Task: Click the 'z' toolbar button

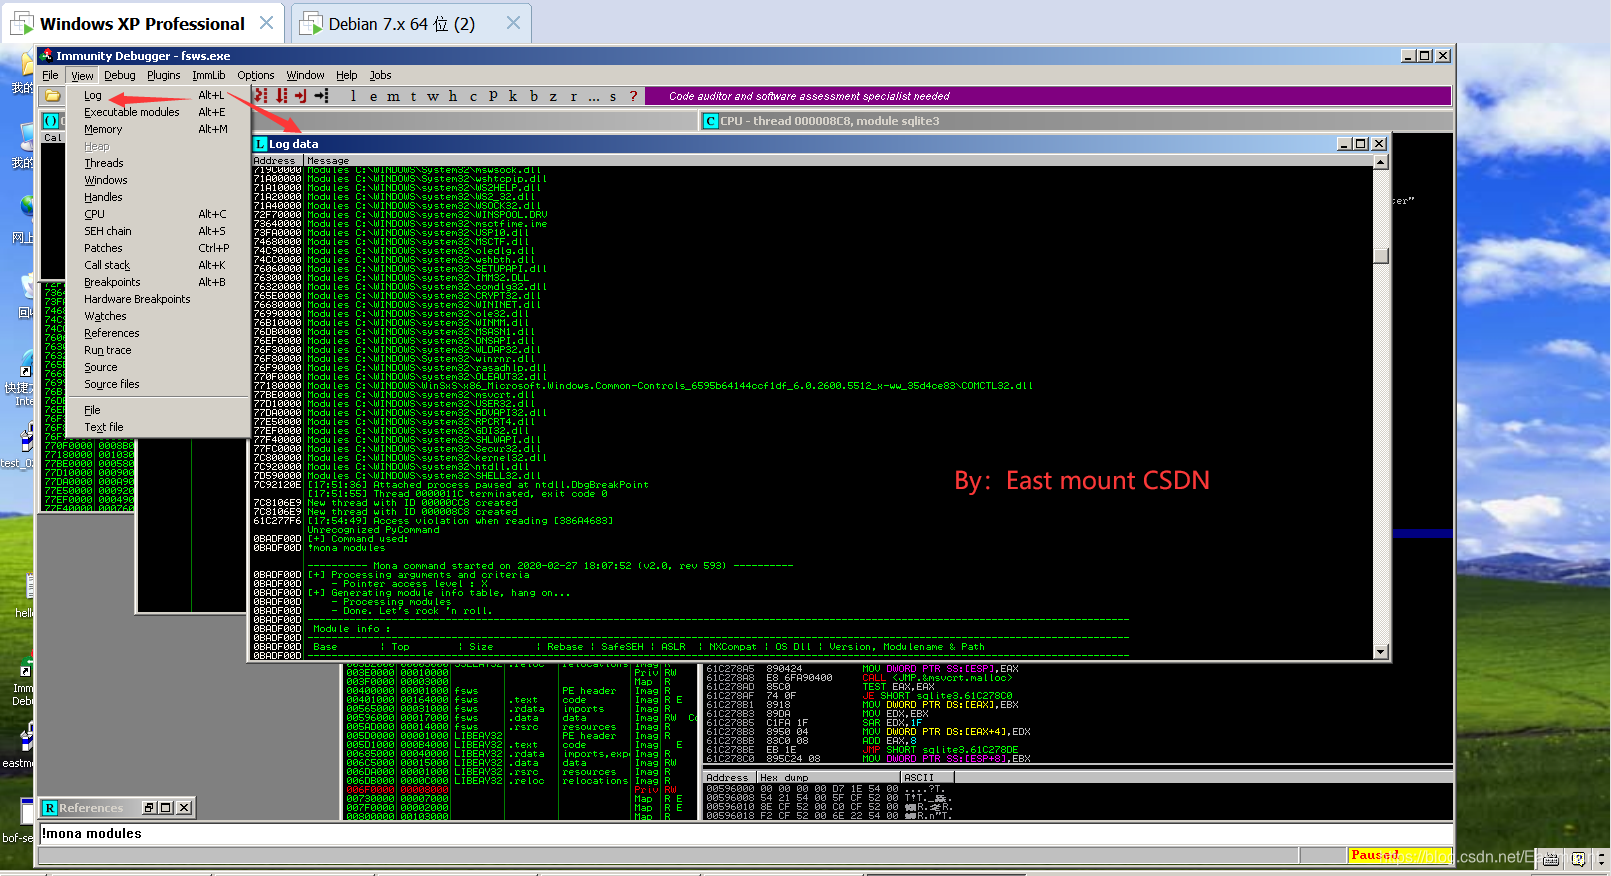Action: [553, 96]
